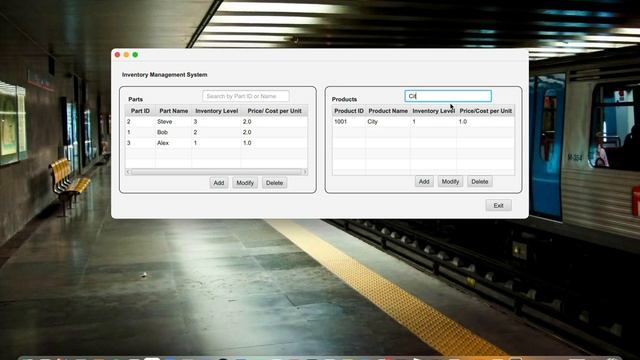This screenshot has height=360, width=640.
Task: Exit the Inventory Management System
Action: point(498,205)
